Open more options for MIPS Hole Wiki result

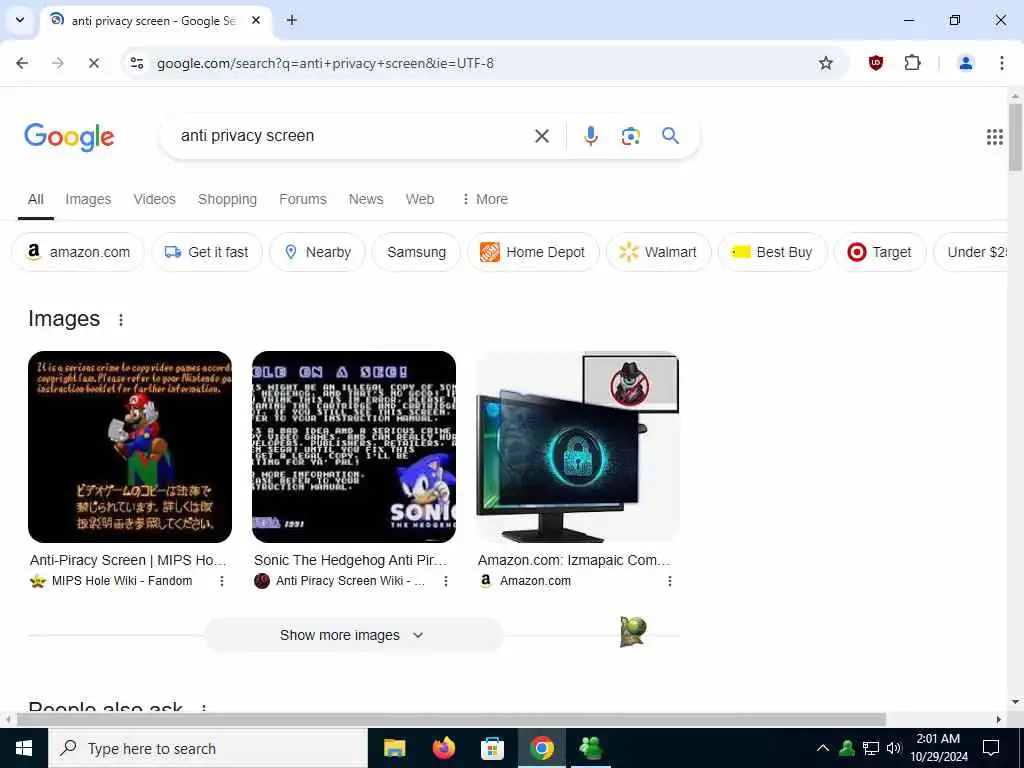coord(222,581)
